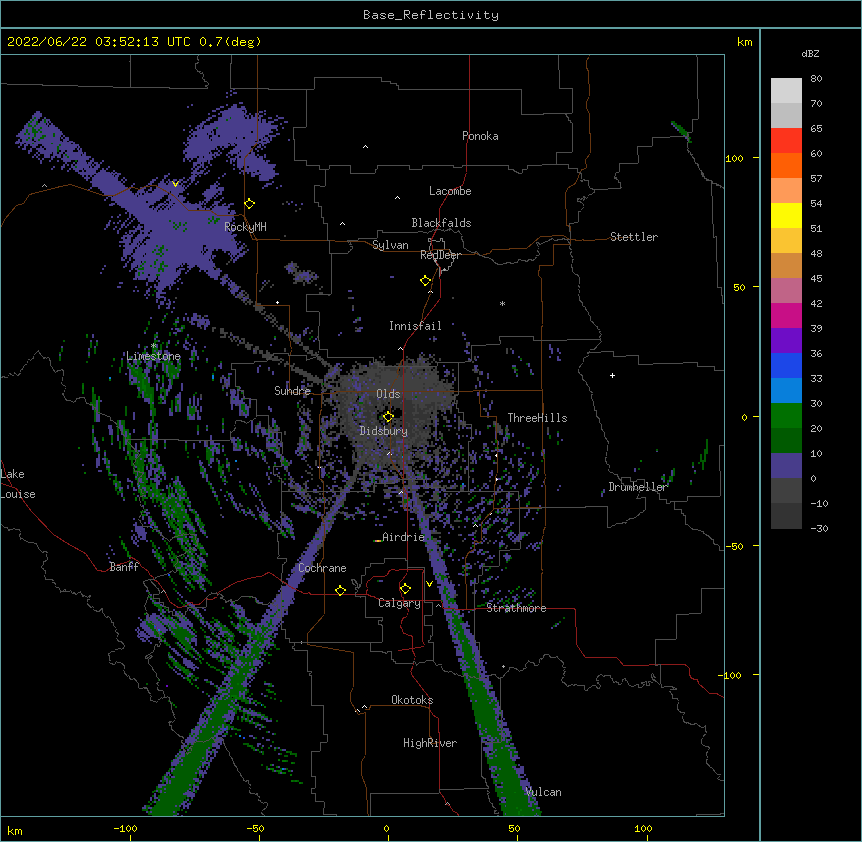Pick the orange 57-60 dBZ legend swatch
Image resolution: width=862 pixels, height=842 pixels.
point(786,165)
